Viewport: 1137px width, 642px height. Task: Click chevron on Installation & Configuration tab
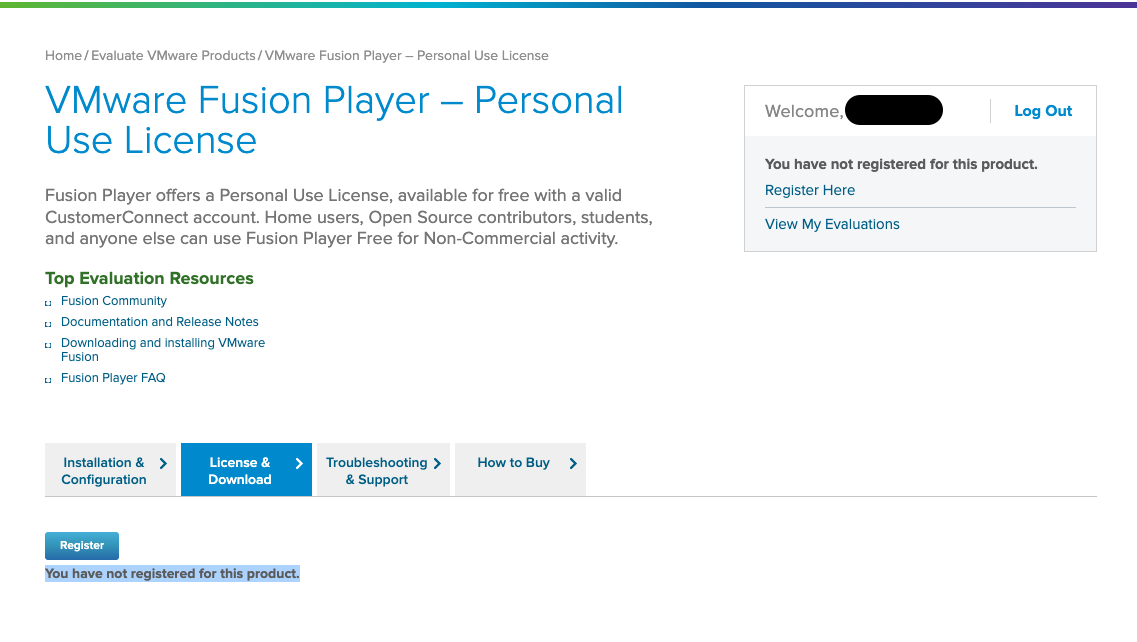point(163,464)
